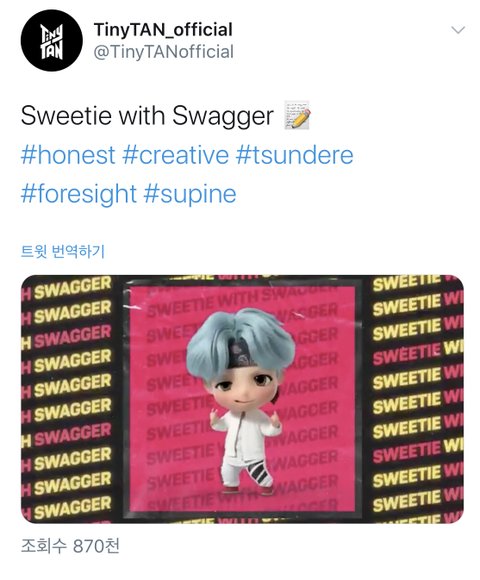Click the TinyTAN logo inside the avatar
480x580 pixels.
(x=51, y=41)
